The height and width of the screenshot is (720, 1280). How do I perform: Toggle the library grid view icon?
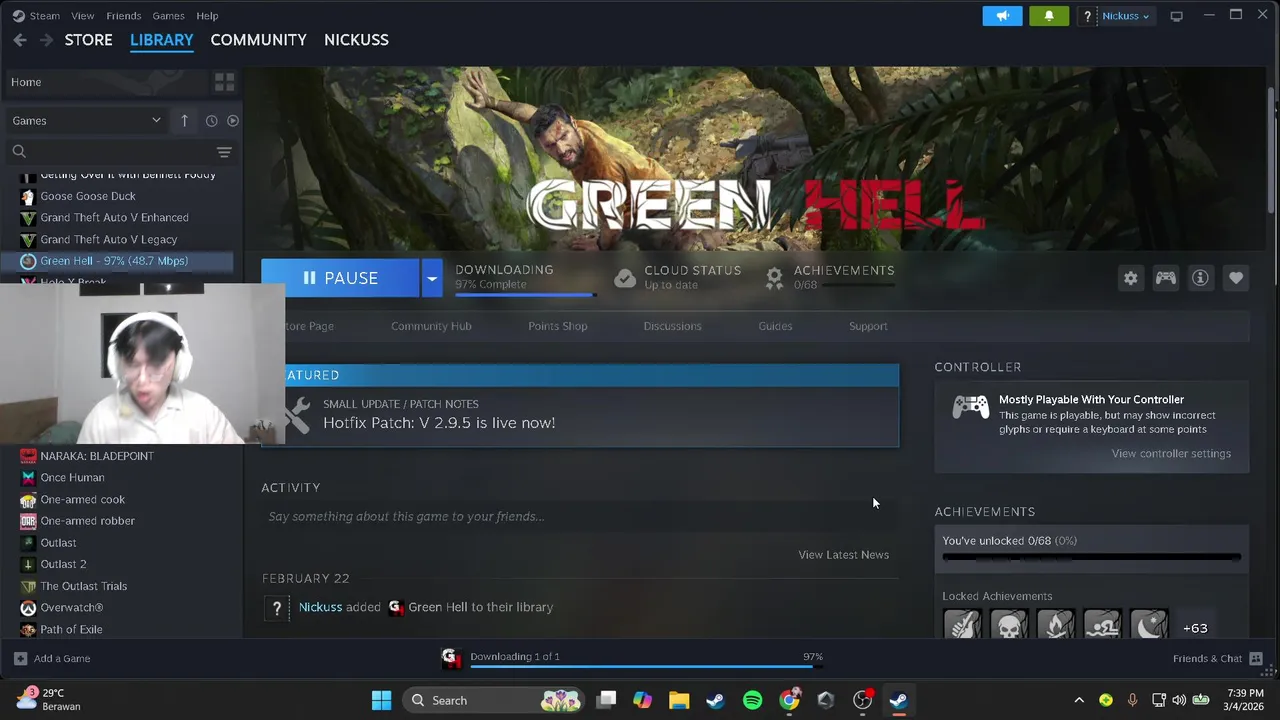point(224,82)
